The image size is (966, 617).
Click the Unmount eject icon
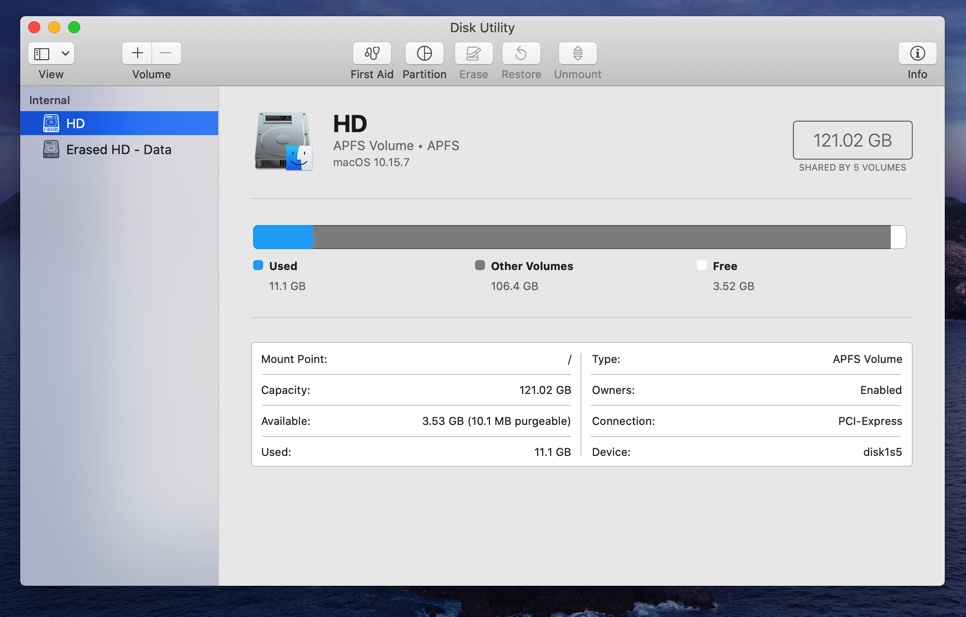(577, 53)
